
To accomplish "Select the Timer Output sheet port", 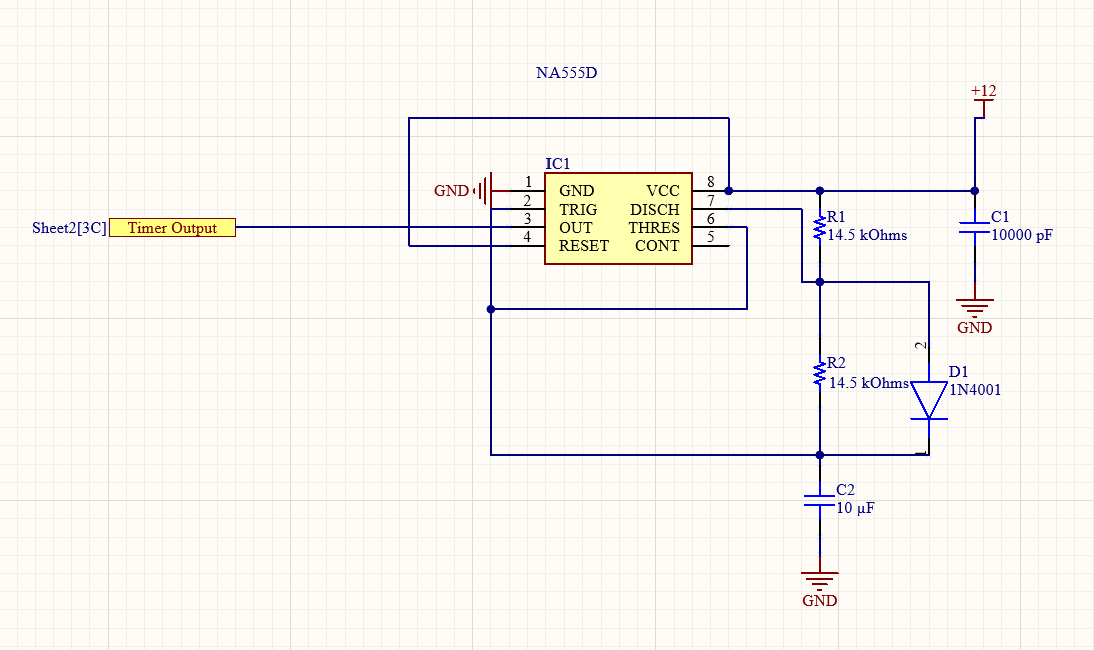I will [172, 227].
